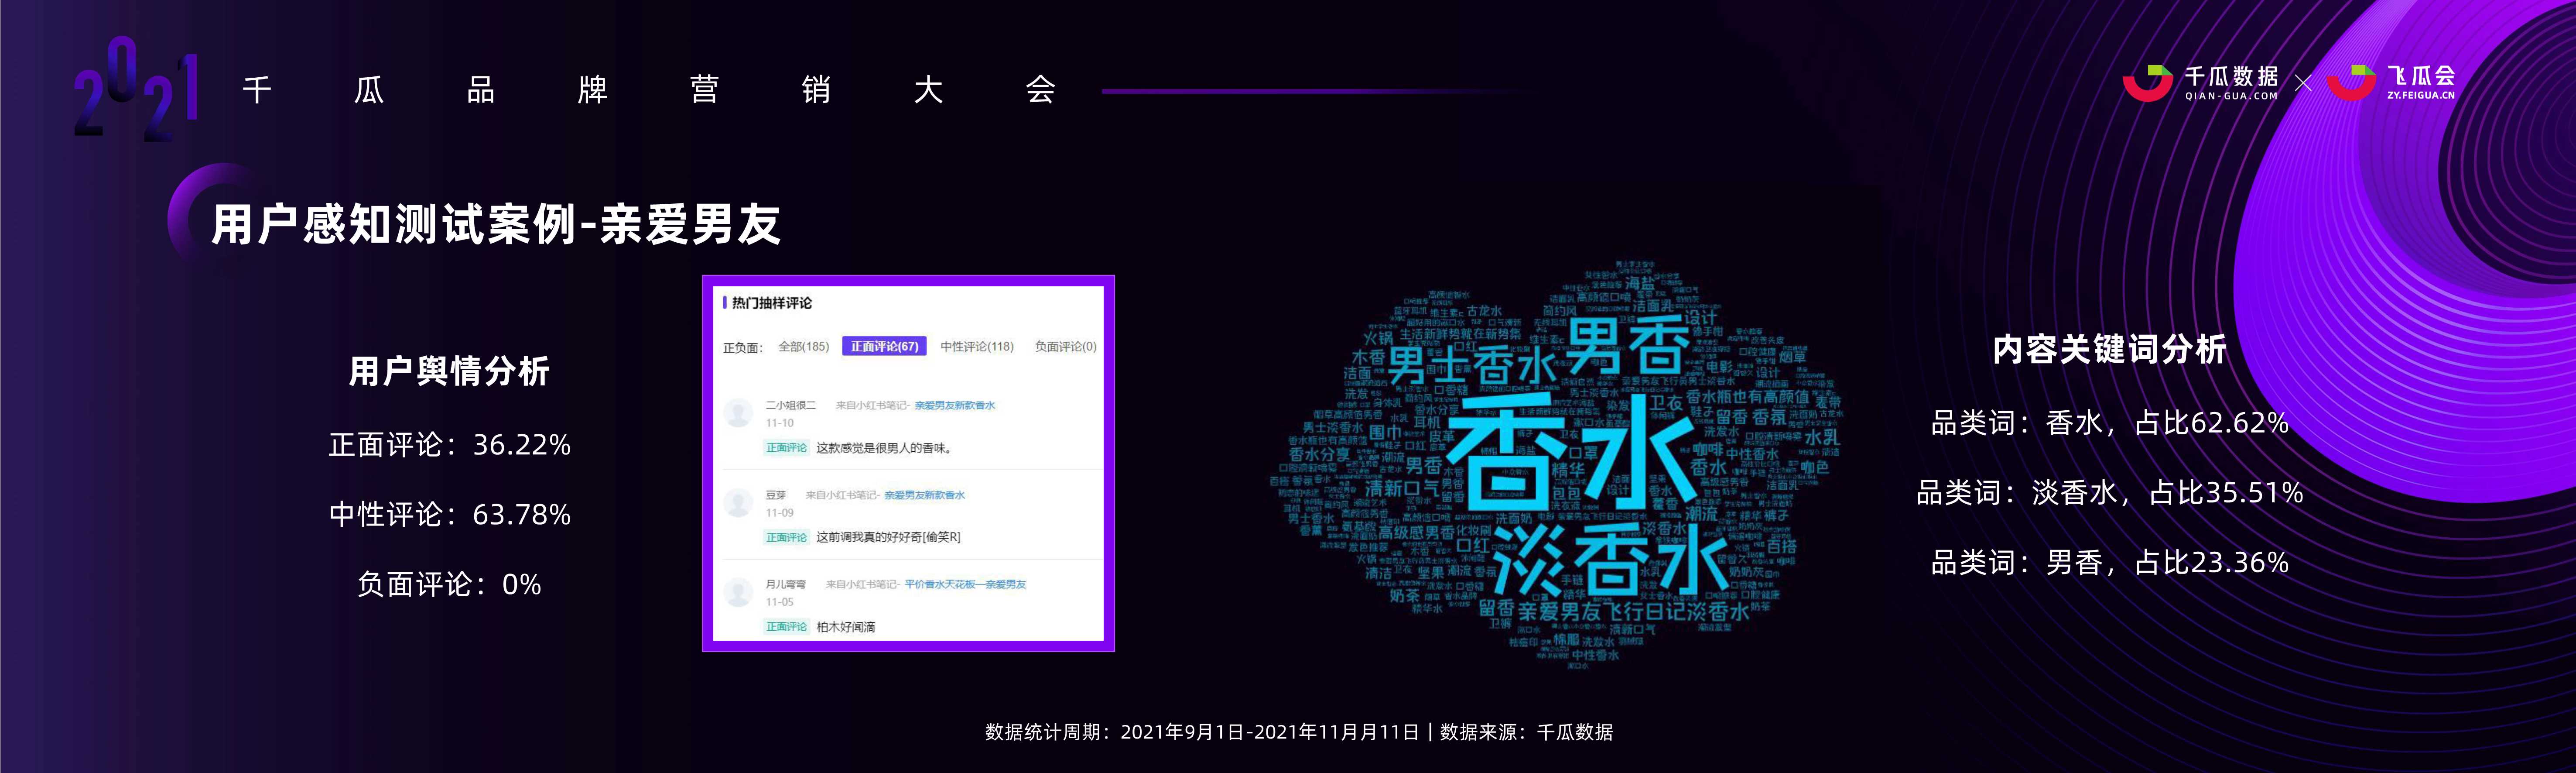Viewport: 2576px width, 773px height.
Task: Open the 平价香水天花板—亲爱男友 note link
Action: 965,584
